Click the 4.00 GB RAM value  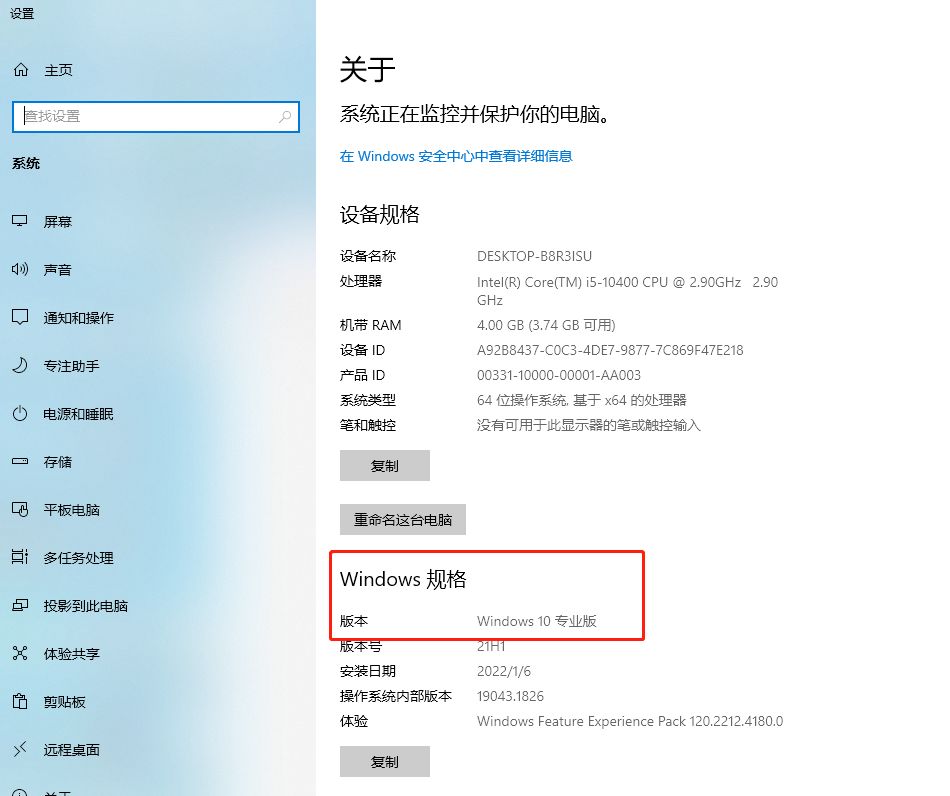tap(546, 325)
